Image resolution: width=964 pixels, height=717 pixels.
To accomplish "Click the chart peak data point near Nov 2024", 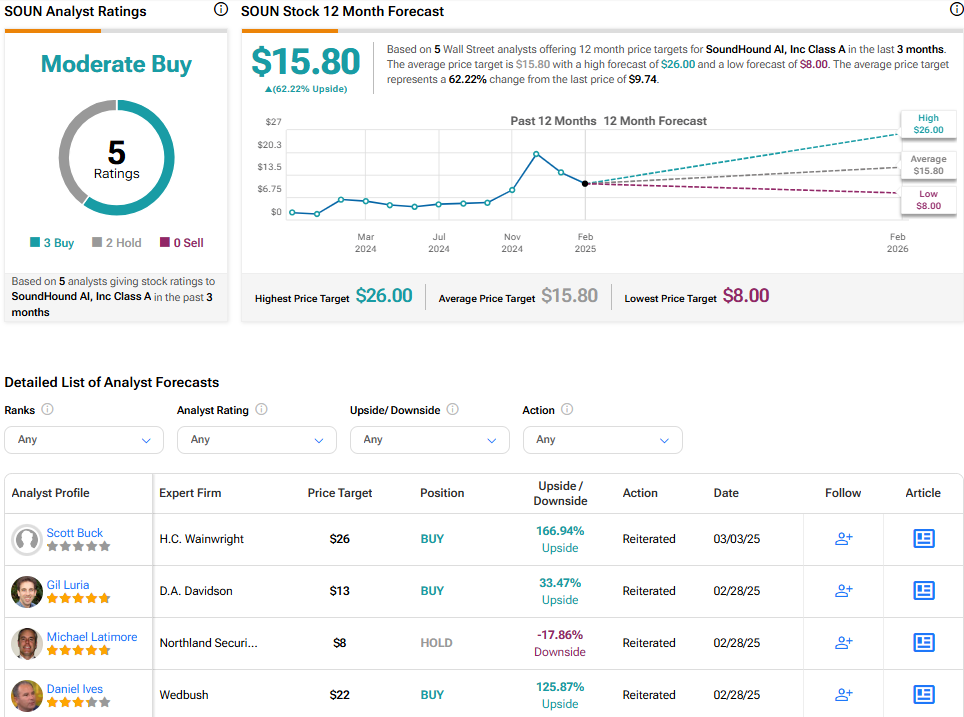I will 537,154.
